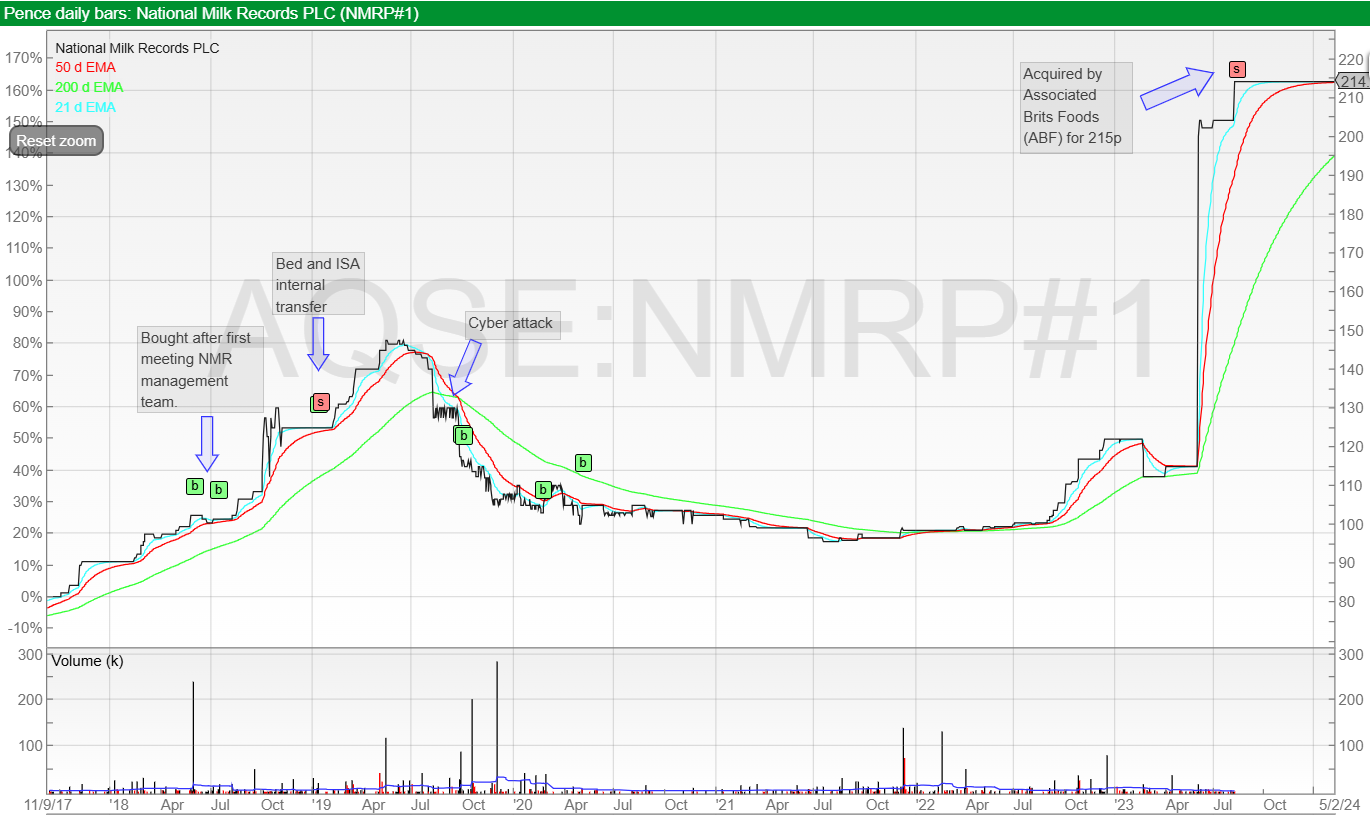Viewport: 1370px width, 815px height.
Task: Open the Cyber attack annotation label
Action: tap(510, 323)
